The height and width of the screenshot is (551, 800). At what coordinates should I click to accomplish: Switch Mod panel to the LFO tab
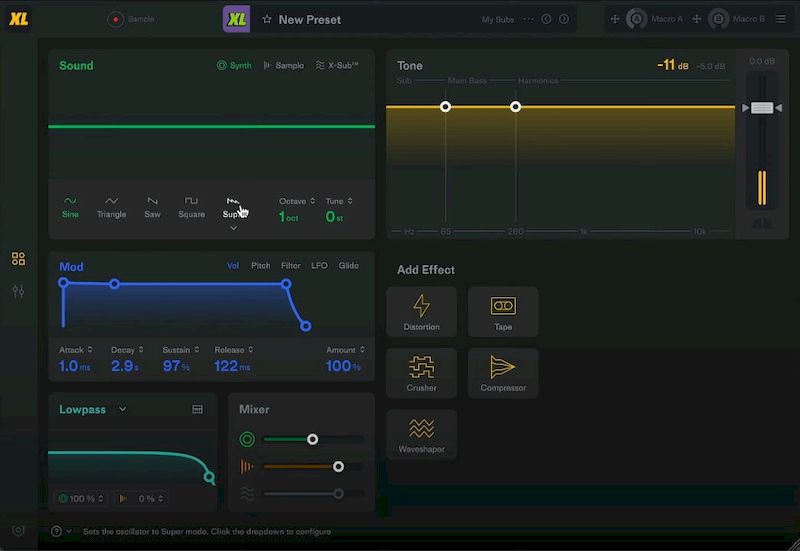319,266
